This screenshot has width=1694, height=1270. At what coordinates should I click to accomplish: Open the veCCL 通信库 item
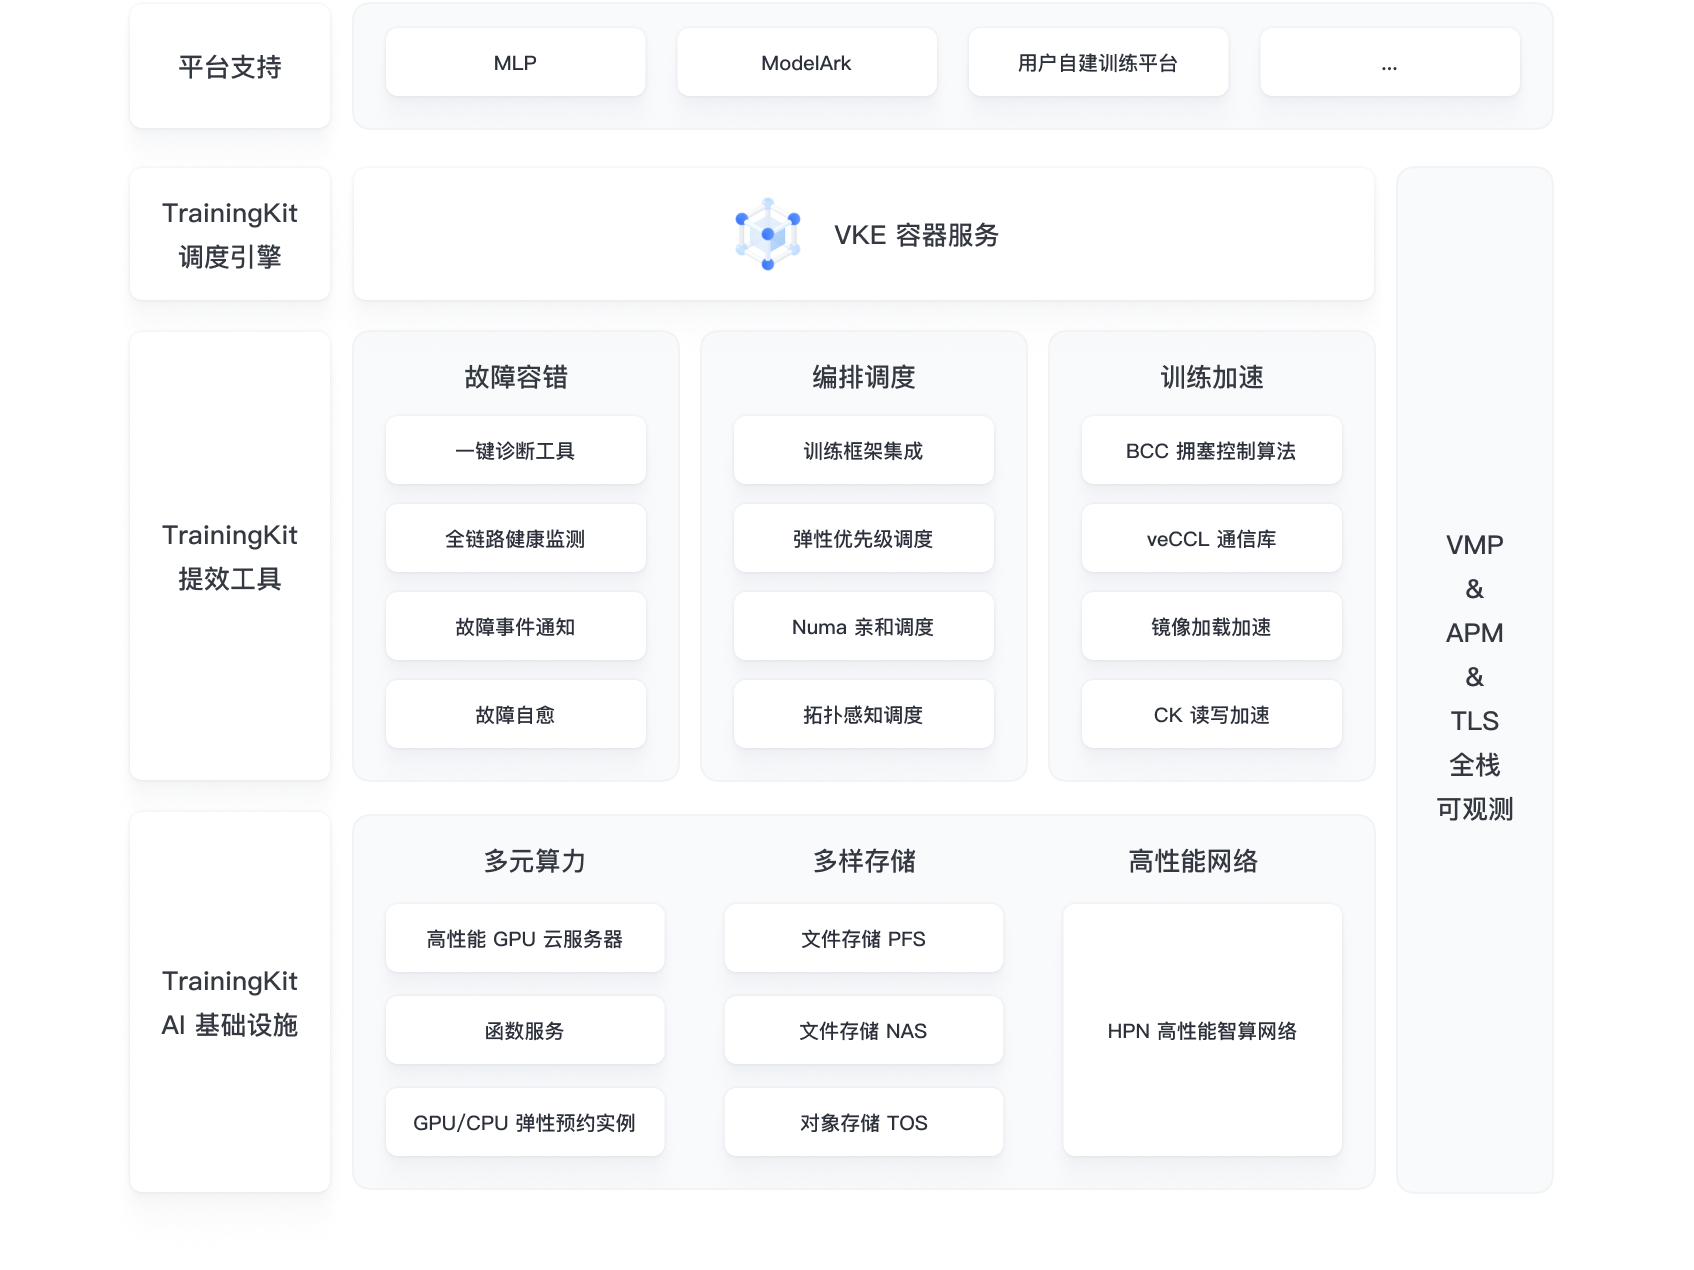(1210, 538)
